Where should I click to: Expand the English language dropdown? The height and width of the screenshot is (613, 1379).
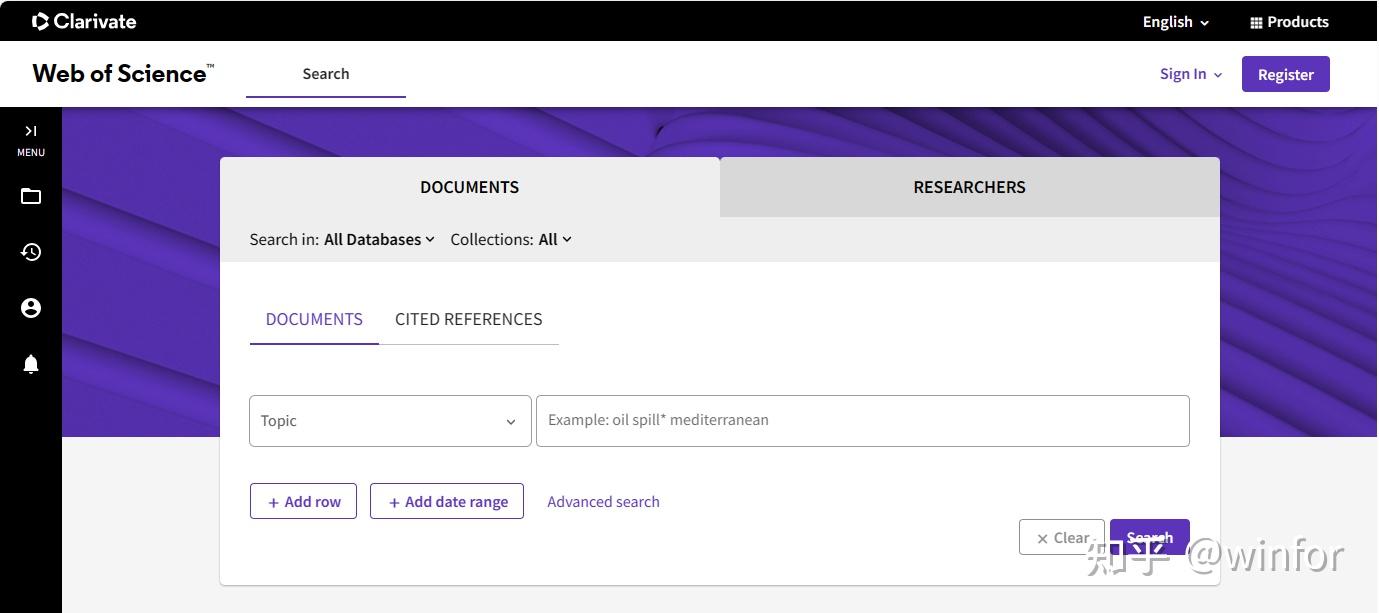[1176, 22]
